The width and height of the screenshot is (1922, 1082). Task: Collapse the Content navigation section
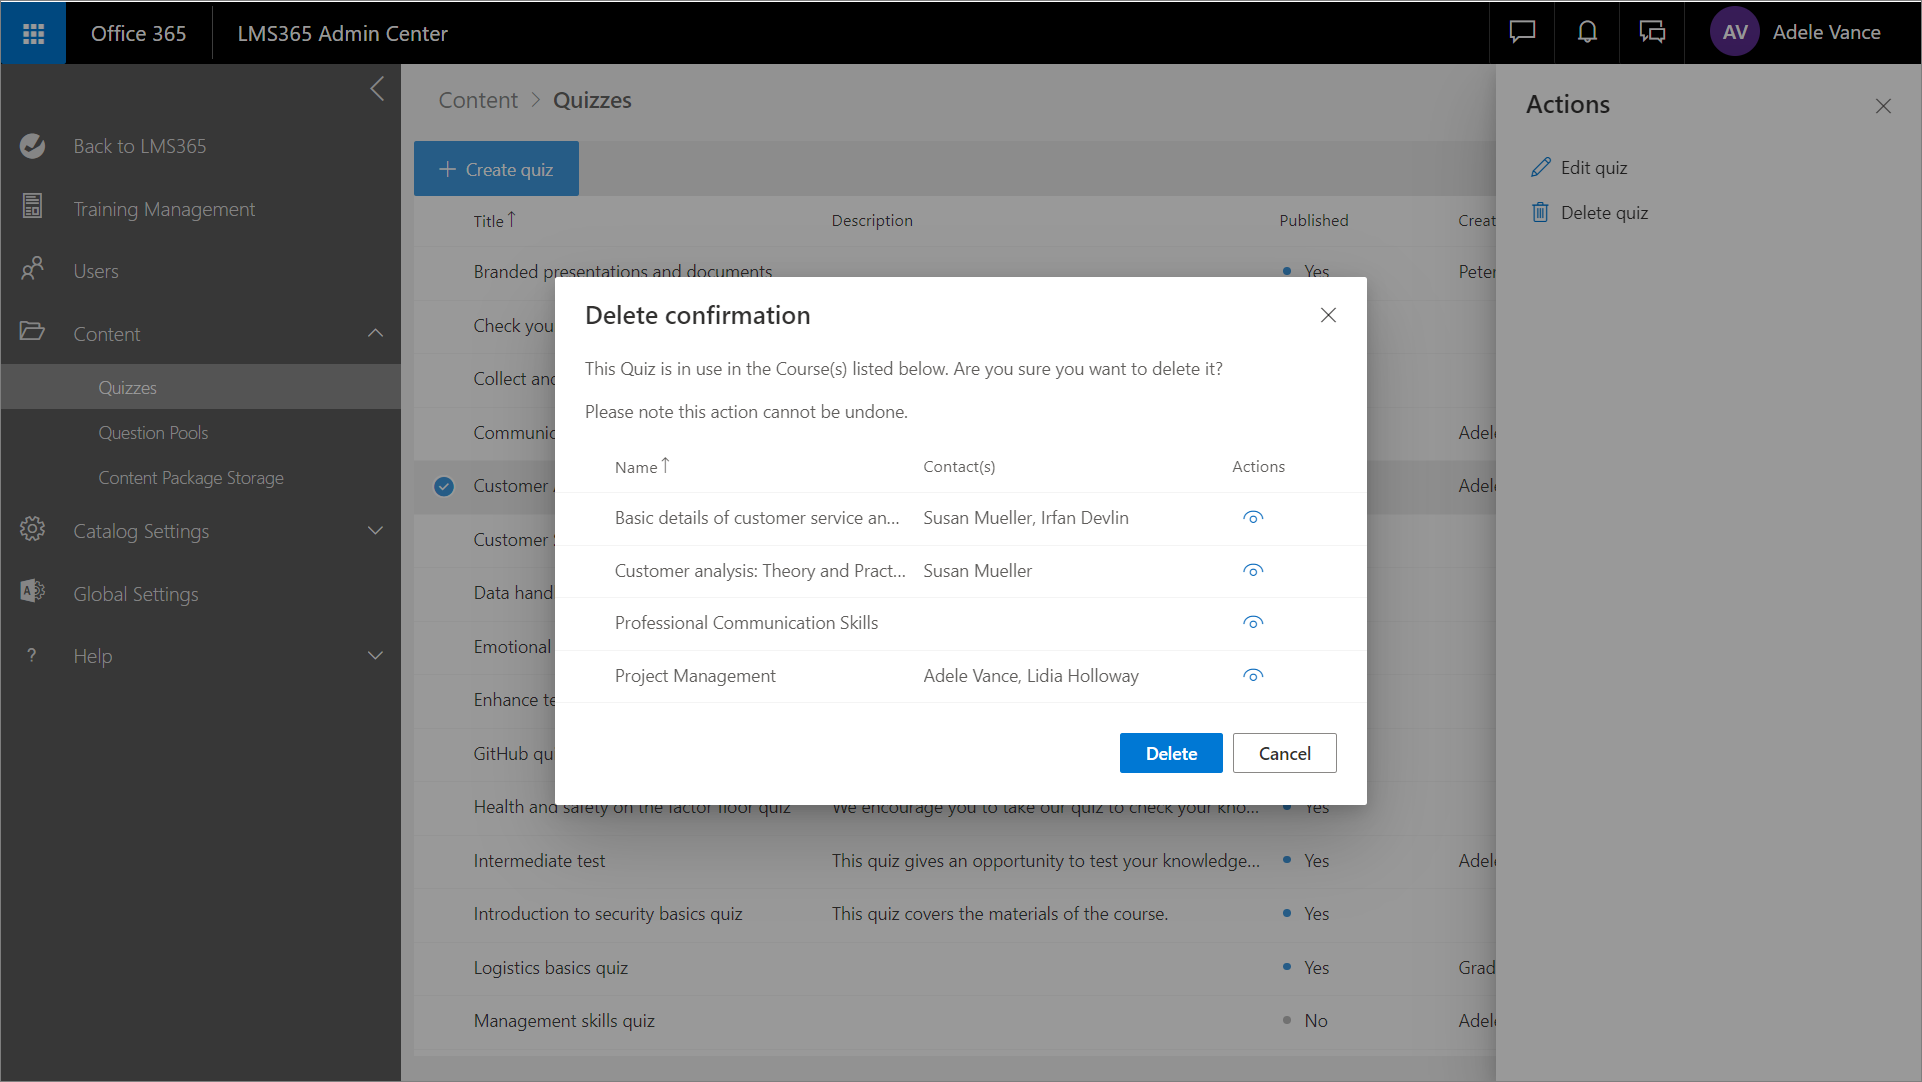(x=375, y=333)
